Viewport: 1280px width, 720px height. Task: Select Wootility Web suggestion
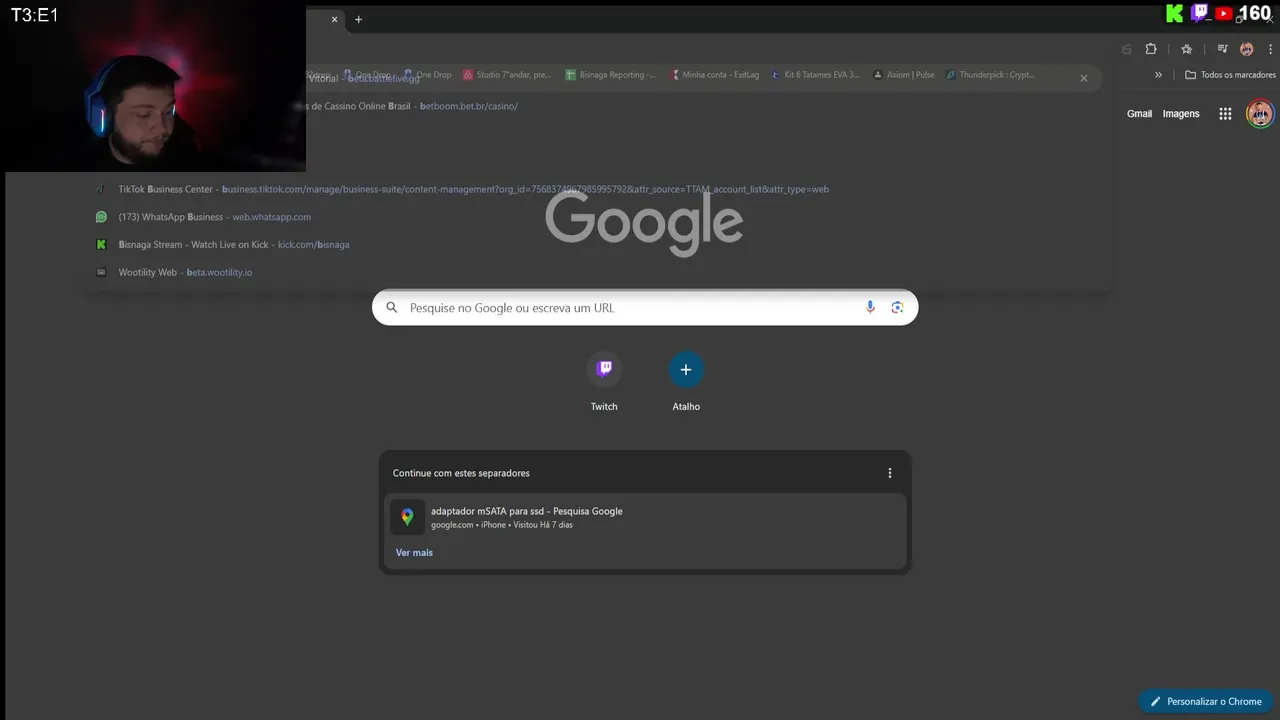click(x=598, y=272)
